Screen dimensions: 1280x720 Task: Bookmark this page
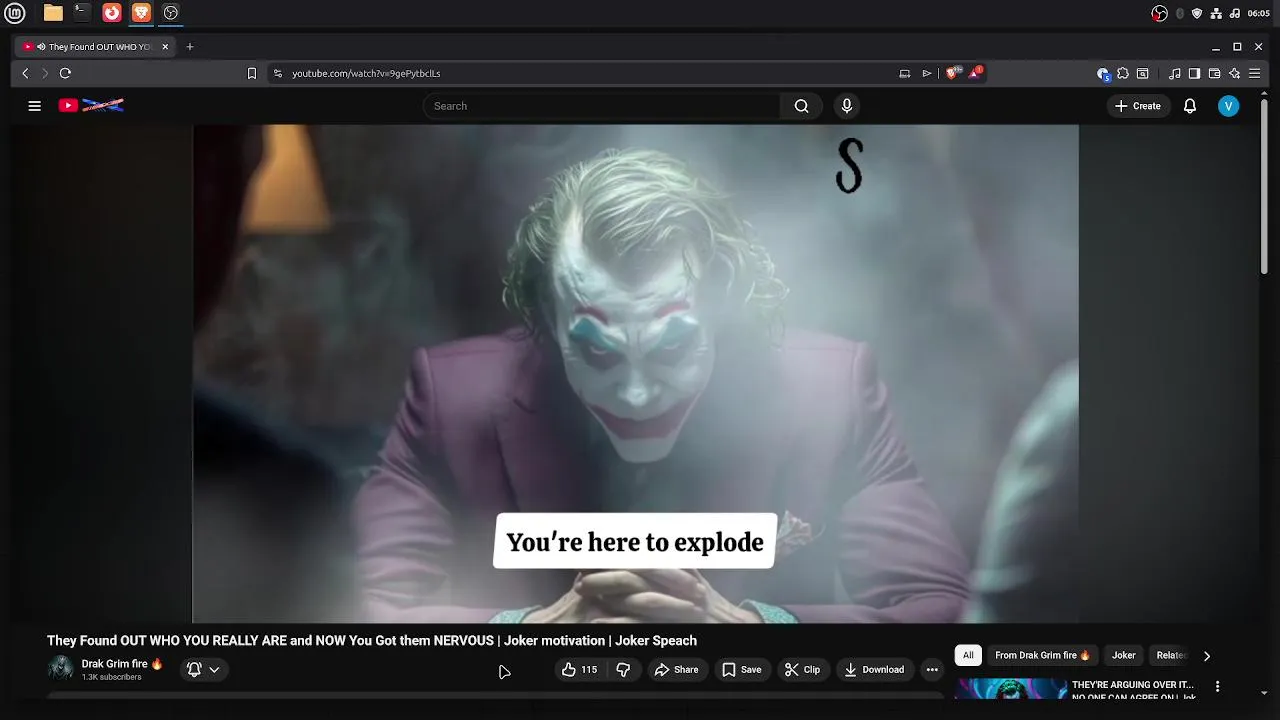click(252, 73)
